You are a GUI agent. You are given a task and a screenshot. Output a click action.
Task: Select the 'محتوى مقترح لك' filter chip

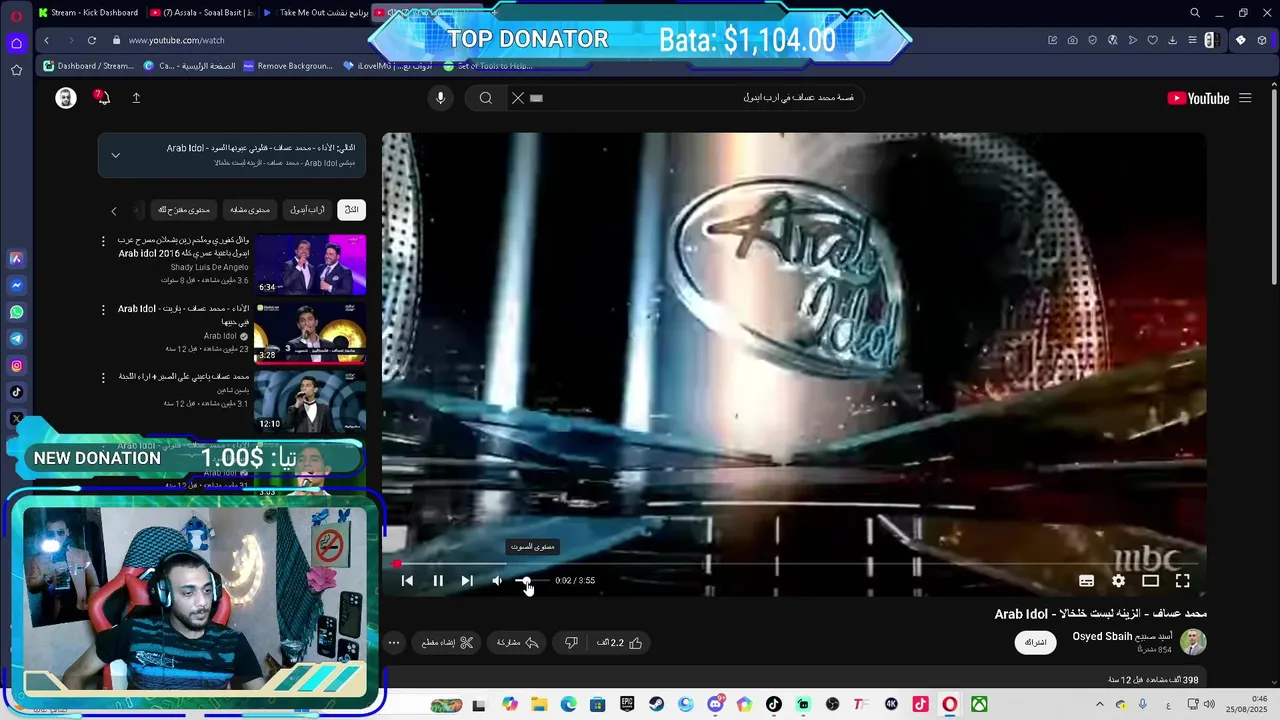(x=183, y=210)
